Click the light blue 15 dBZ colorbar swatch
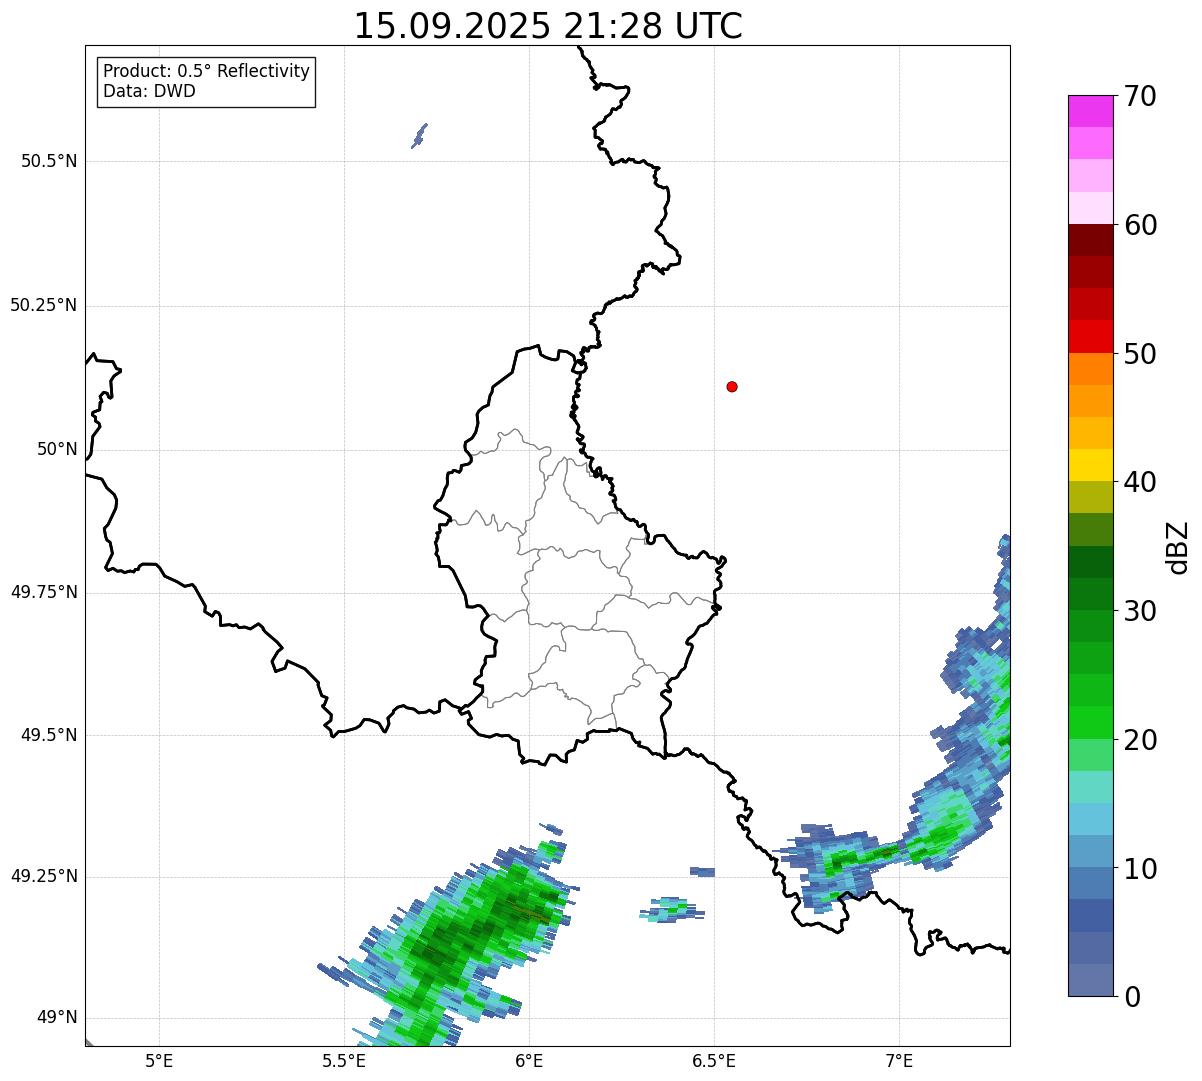1202x1081 pixels. [x=1091, y=819]
